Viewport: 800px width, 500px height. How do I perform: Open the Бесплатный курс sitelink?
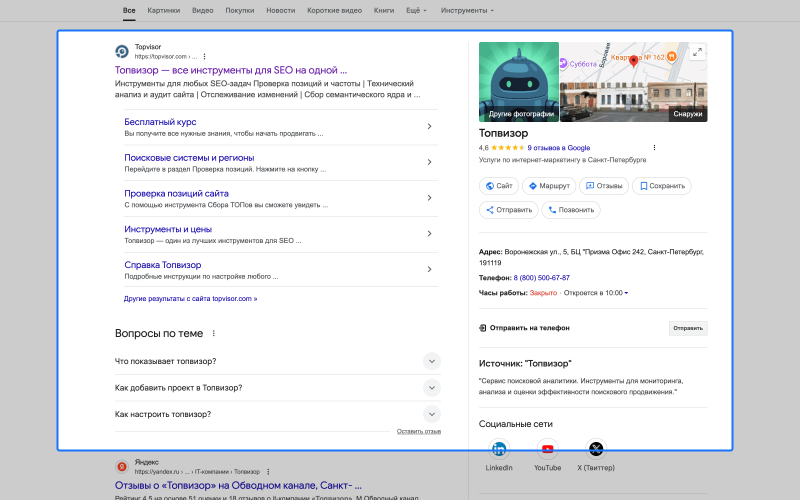pos(160,122)
